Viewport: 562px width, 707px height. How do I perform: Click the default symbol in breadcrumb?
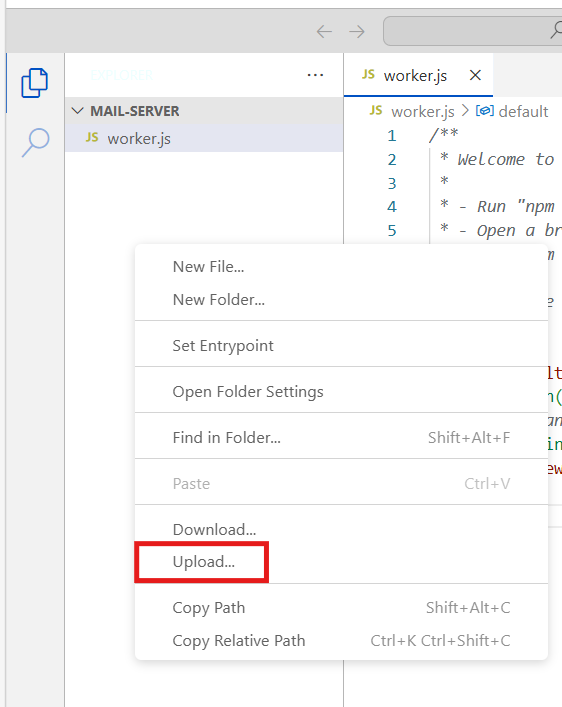coord(523,111)
